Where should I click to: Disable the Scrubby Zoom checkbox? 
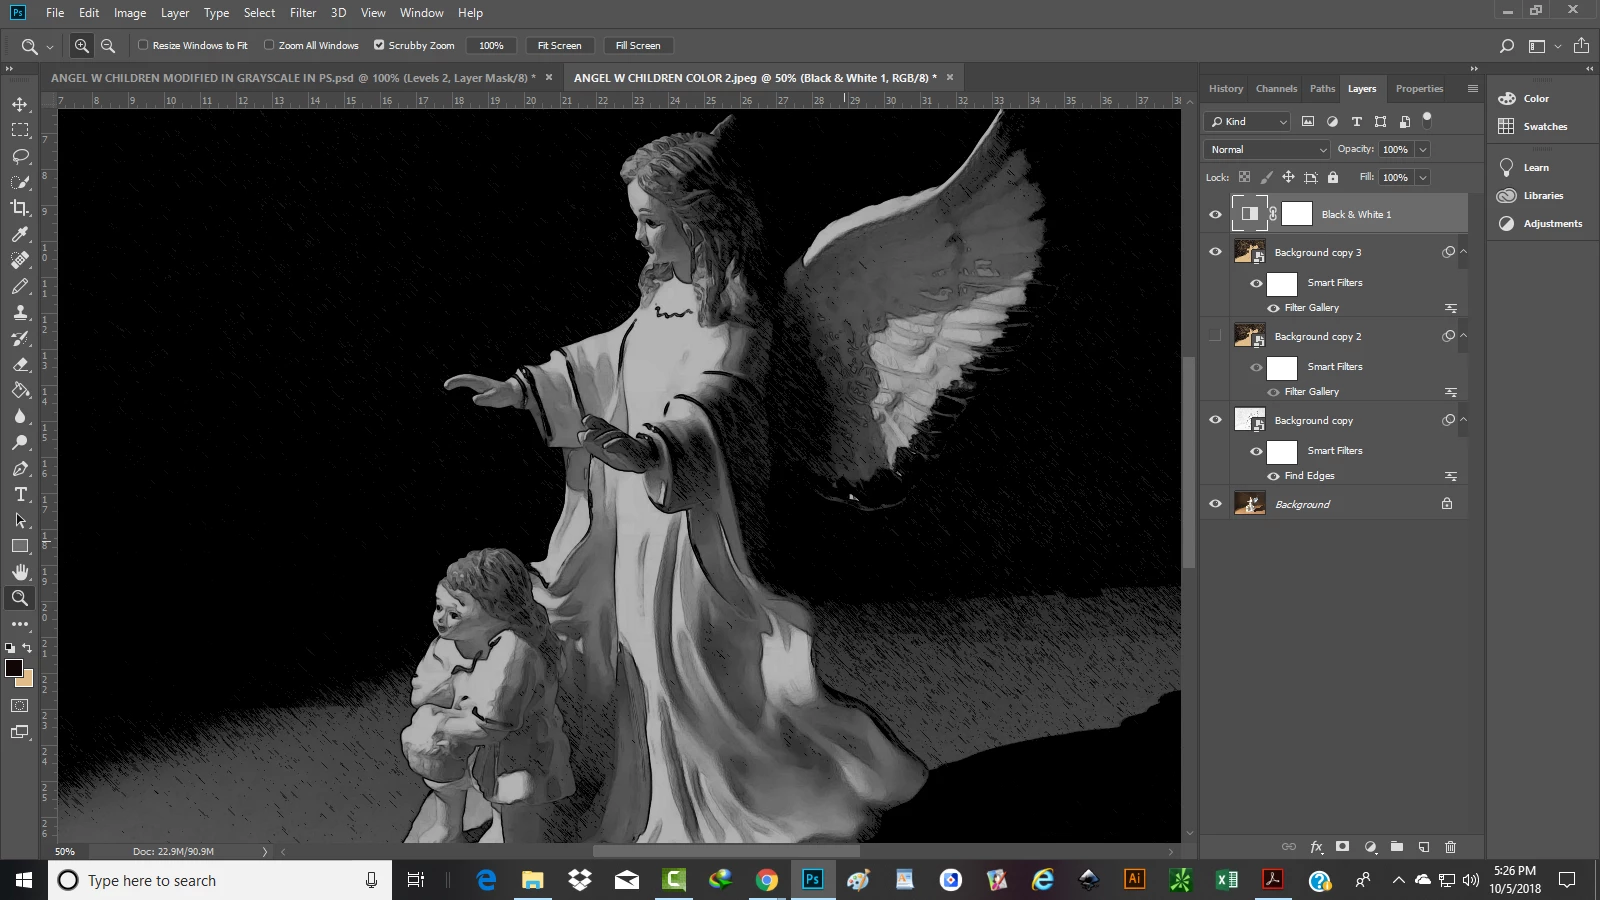click(379, 45)
